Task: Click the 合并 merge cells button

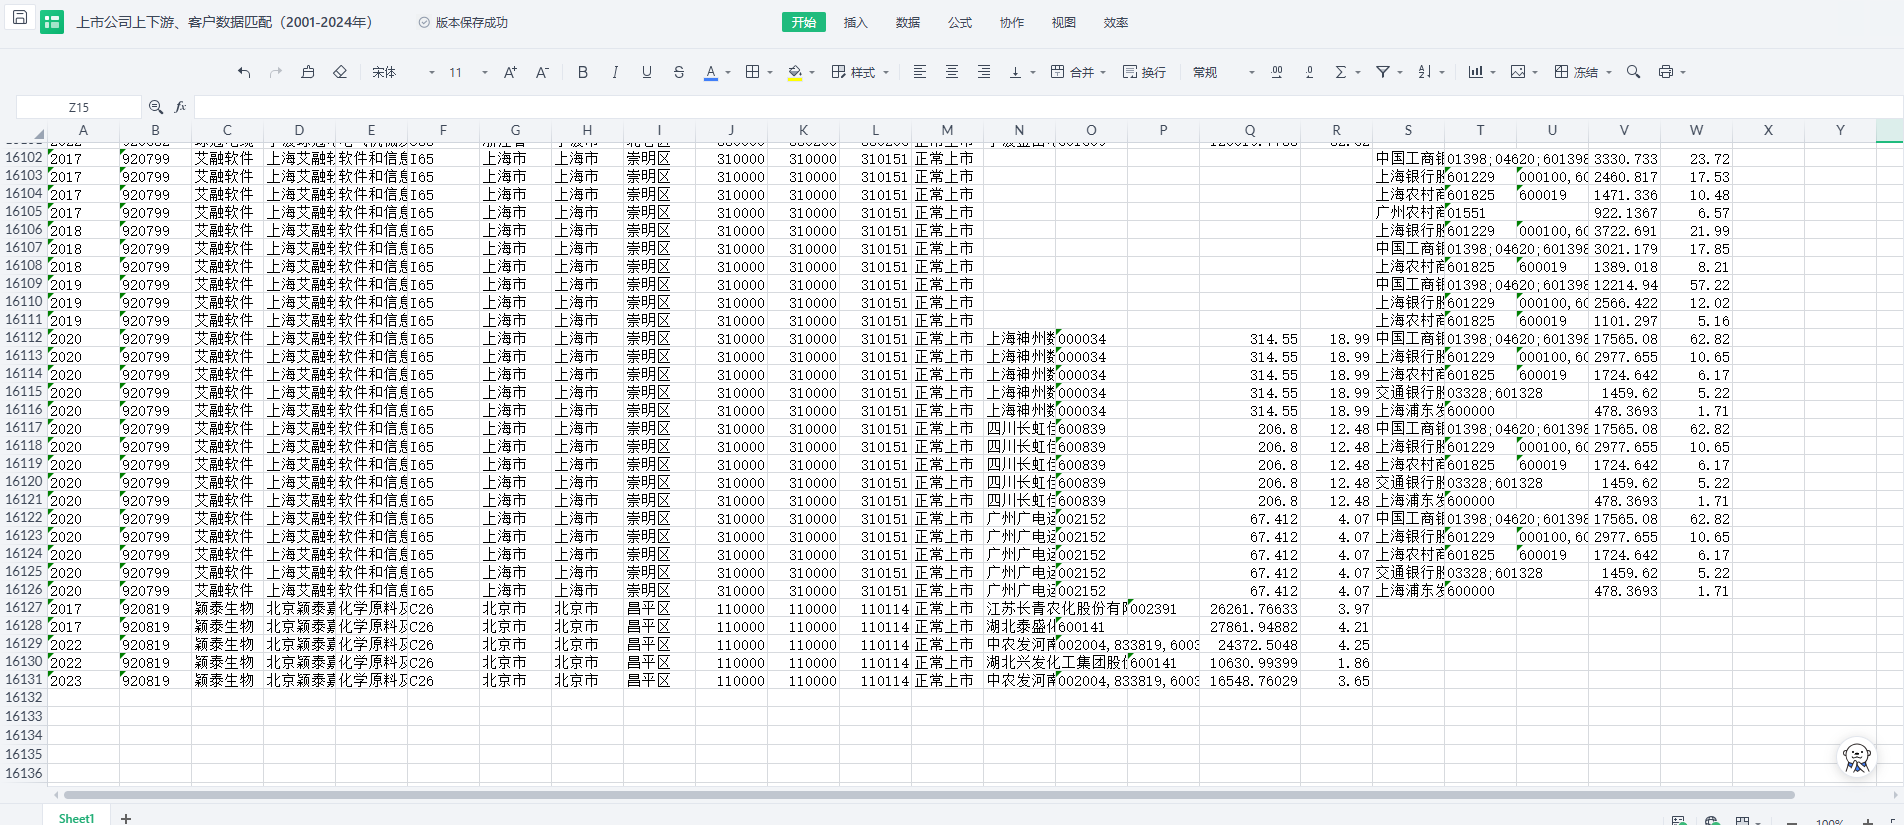Action: click(x=1072, y=72)
